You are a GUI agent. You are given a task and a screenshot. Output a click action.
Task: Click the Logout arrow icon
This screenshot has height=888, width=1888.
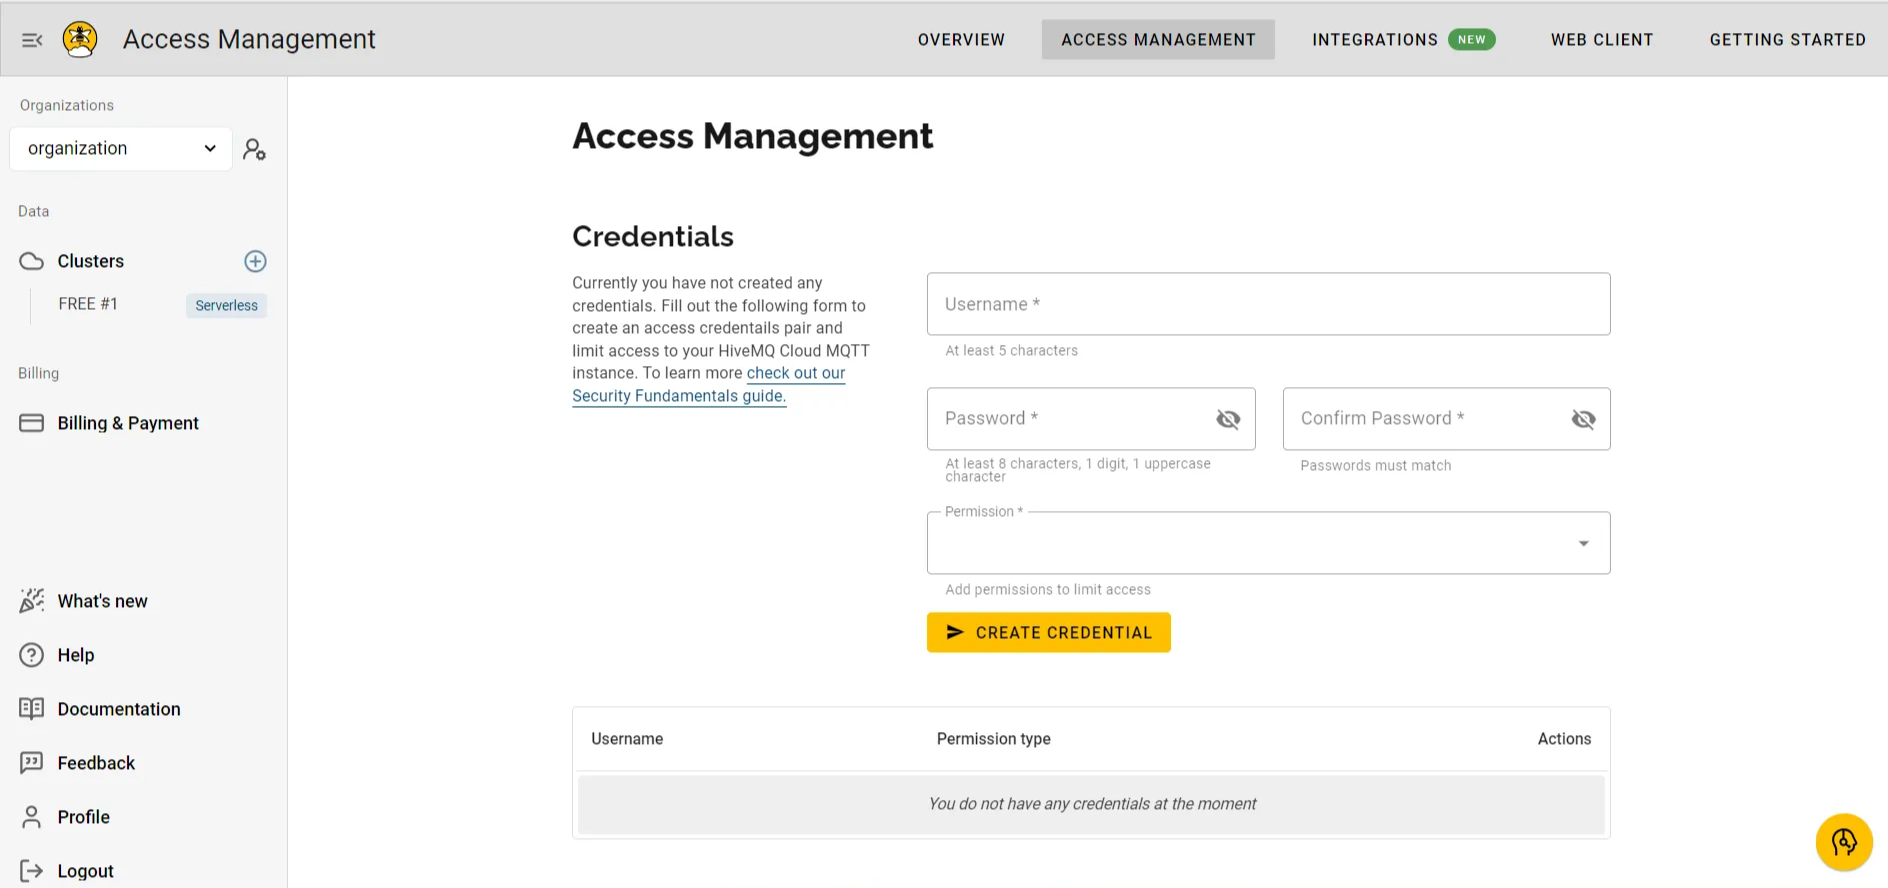click(32, 871)
